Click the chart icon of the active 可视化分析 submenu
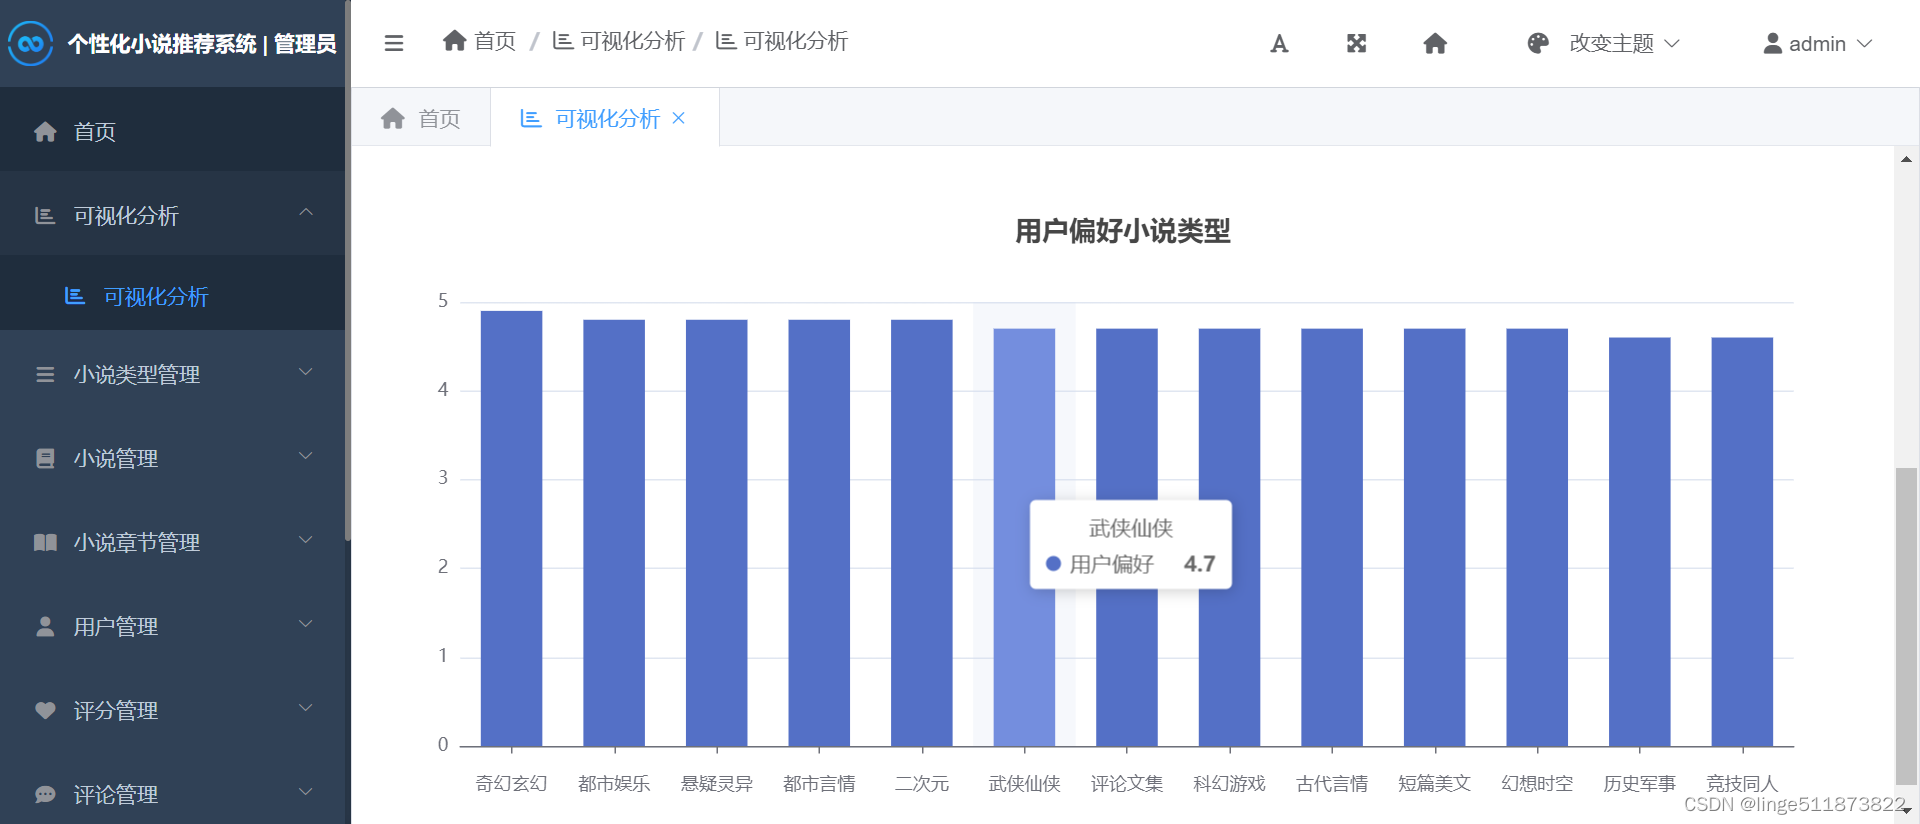Viewport: 1920px width, 824px height. click(x=75, y=296)
